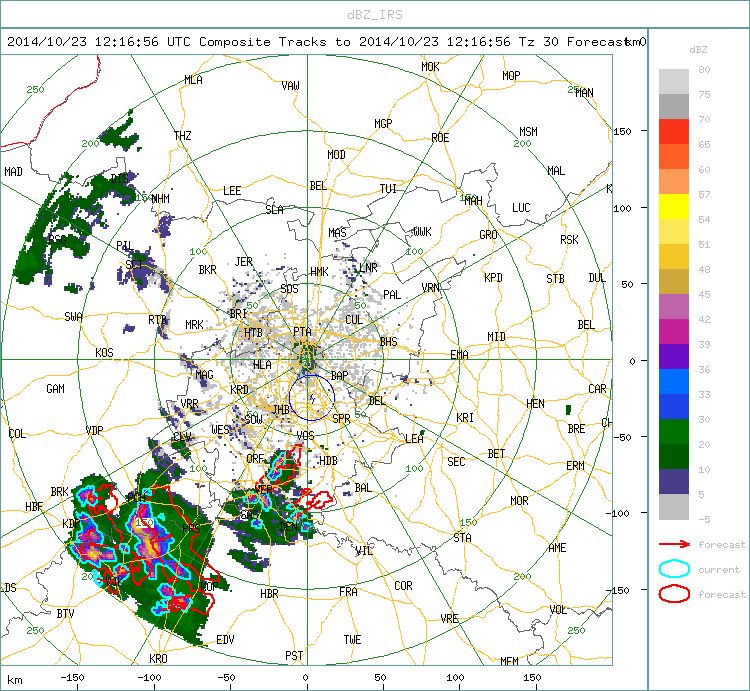This screenshot has width=750, height=691.
Task: Click the -150 tick on the bottom km axis
Action: tap(72, 678)
